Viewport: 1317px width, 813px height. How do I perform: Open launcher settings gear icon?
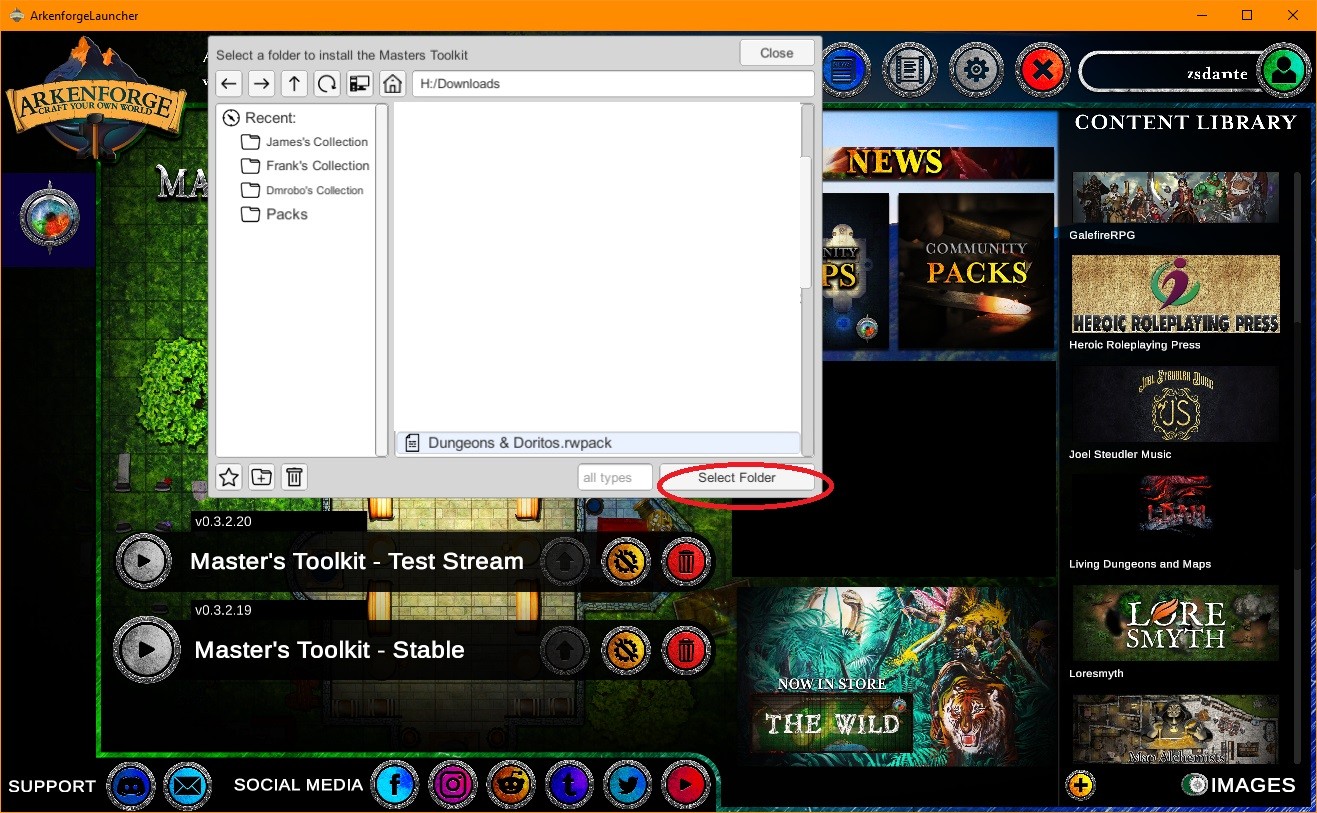[x=976, y=70]
